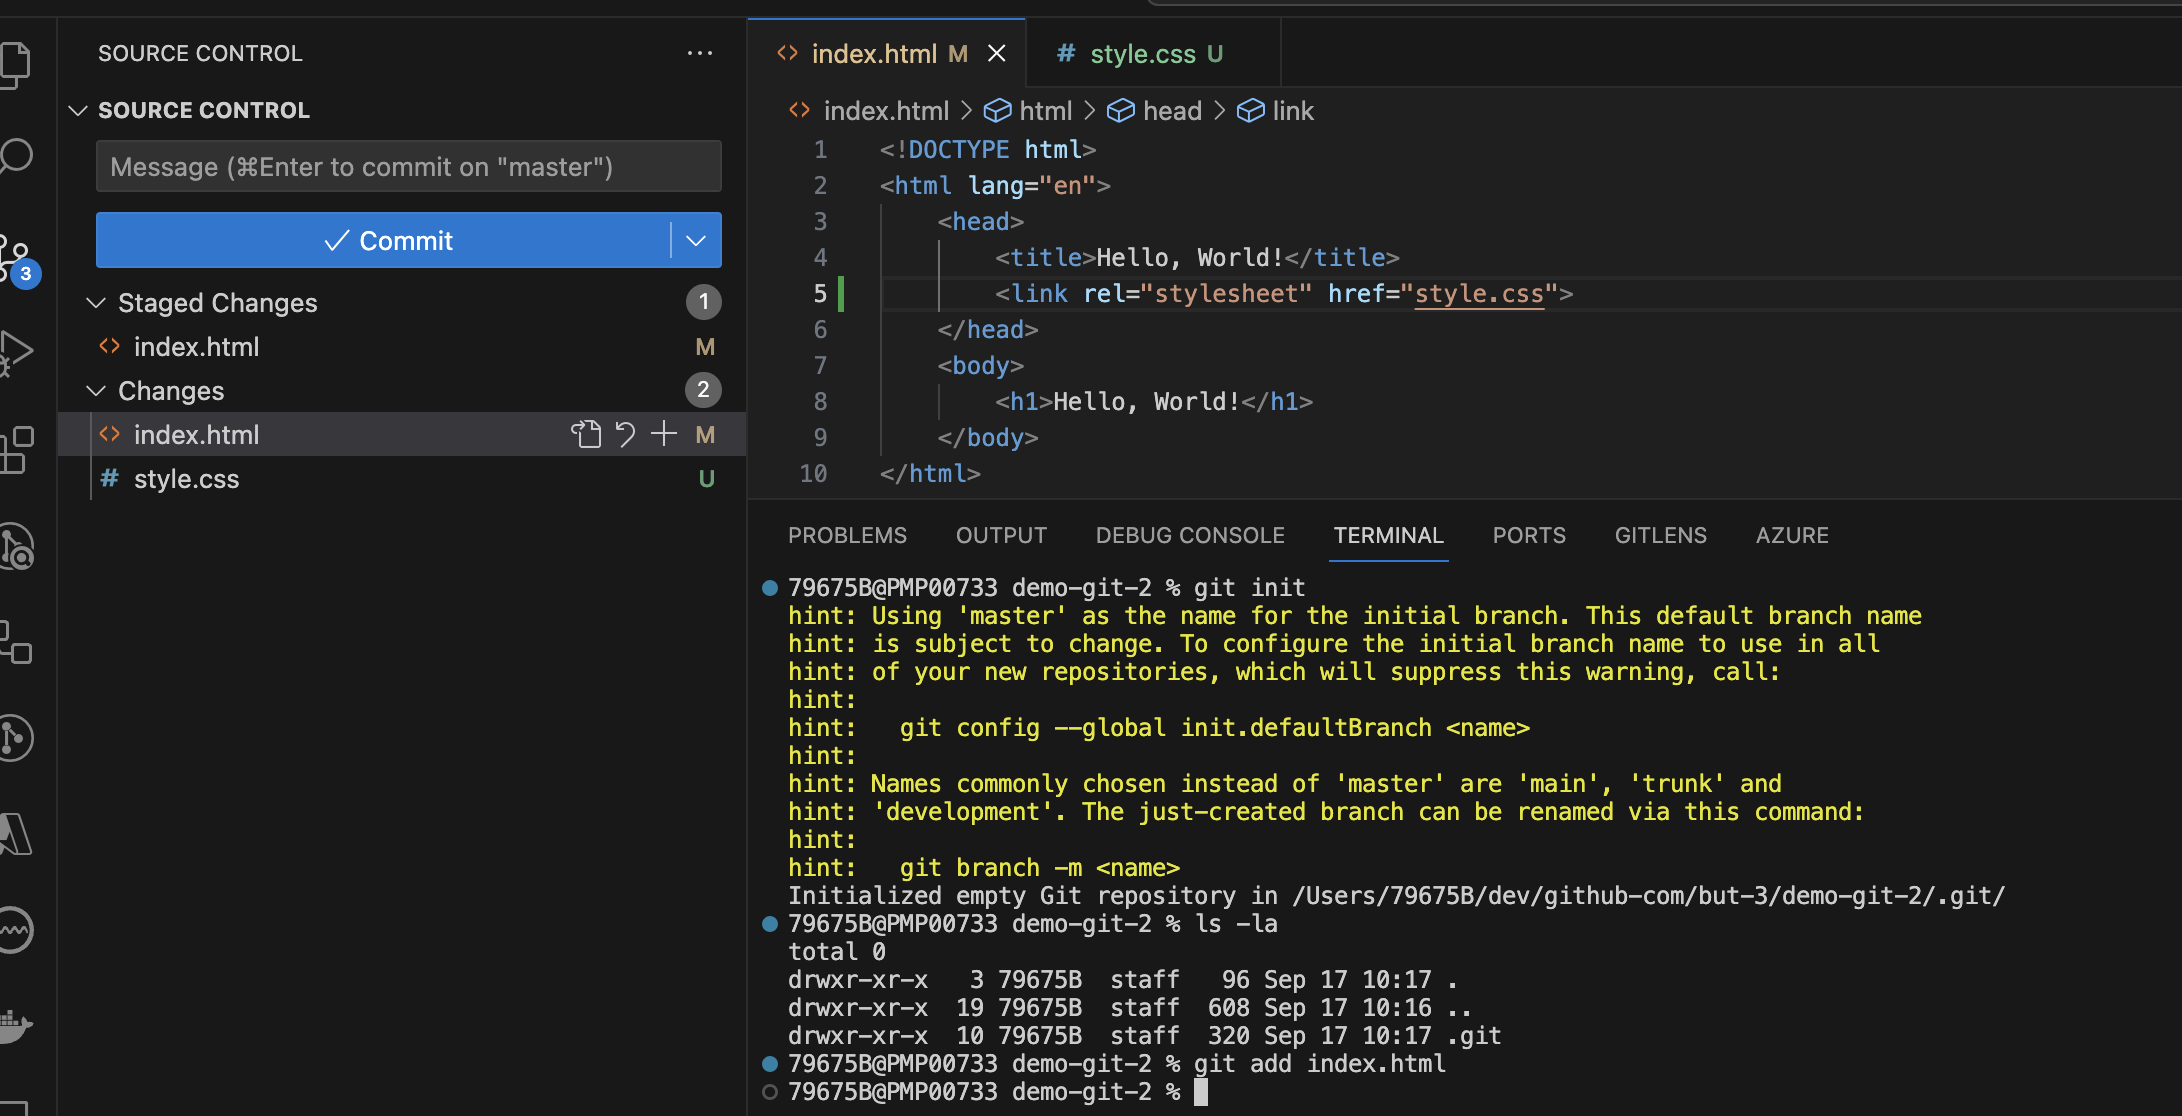Image resolution: width=2182 pixels, height=1116 pixels.
Task: Select the TERMINAL panel tab
Action: [x=1388, y=535]
